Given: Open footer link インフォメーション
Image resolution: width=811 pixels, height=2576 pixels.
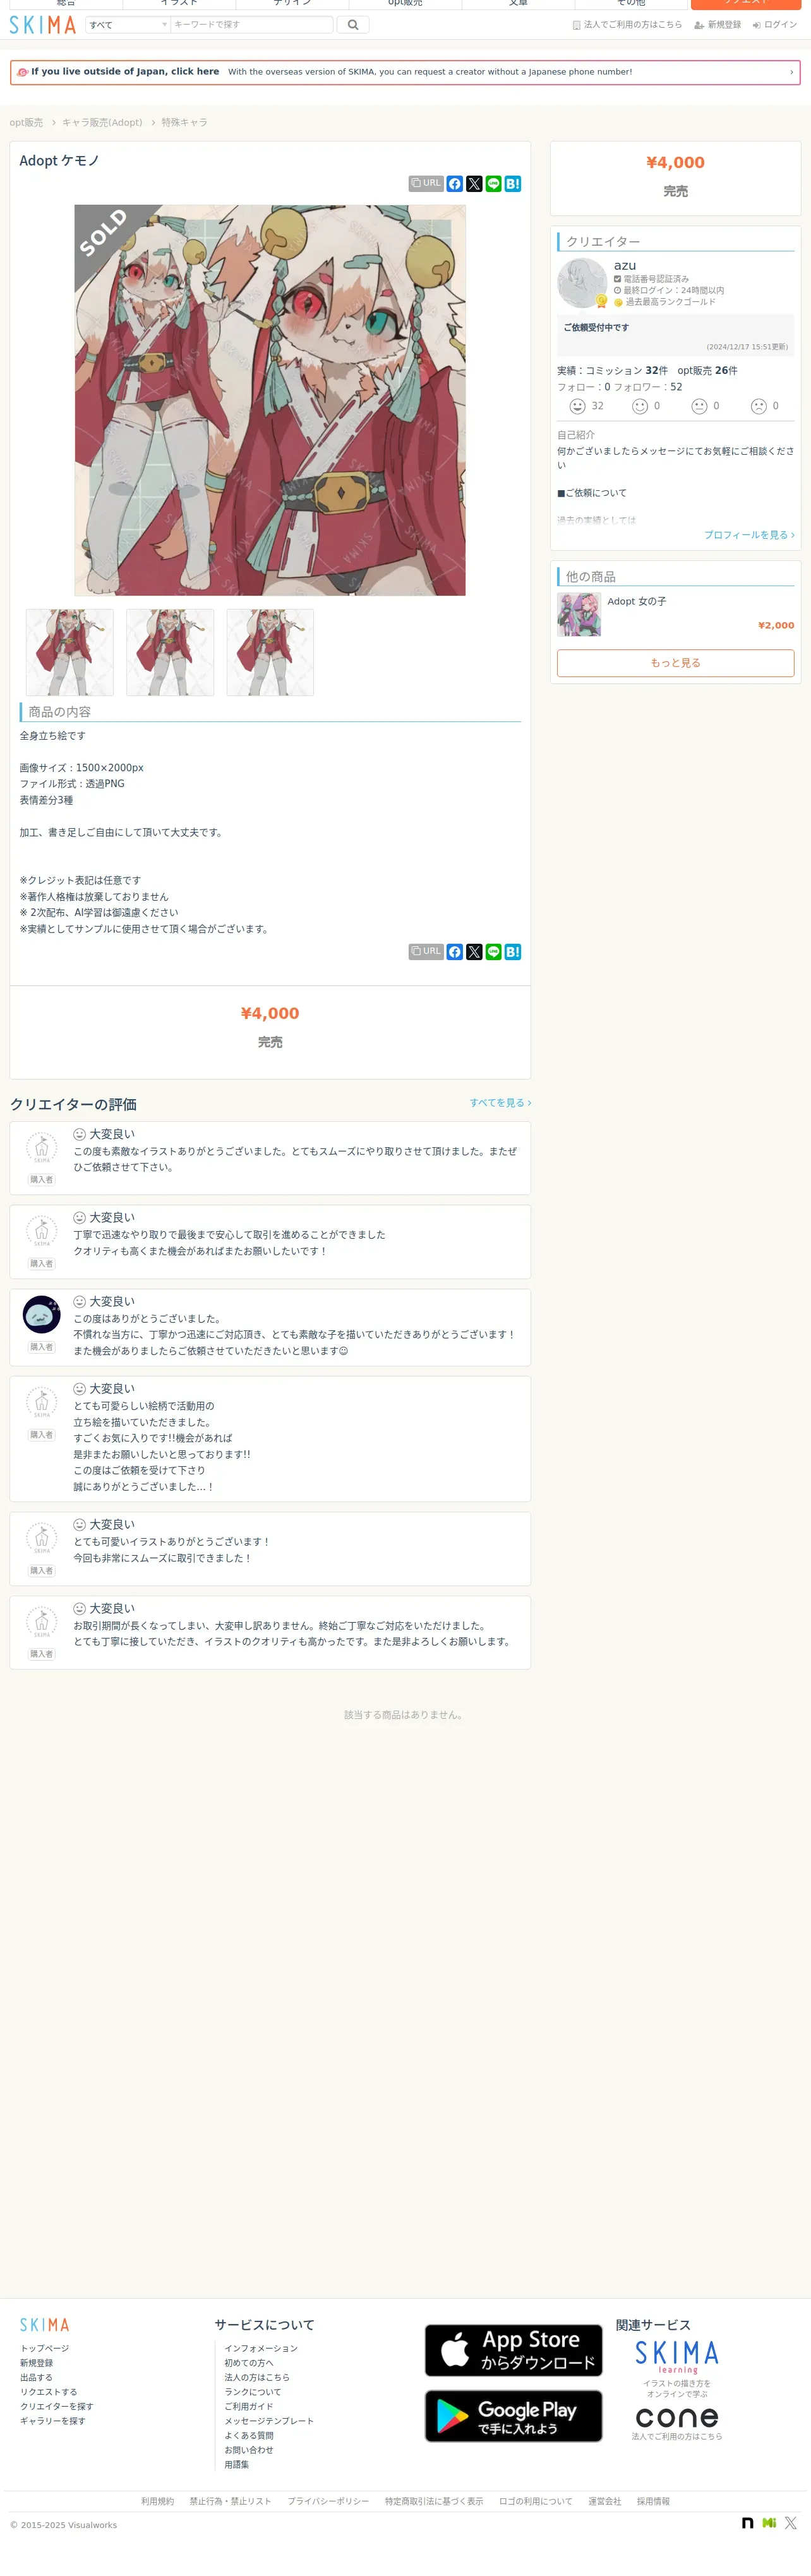Looking at the screenshot, I should click(x=261, y=2349).
